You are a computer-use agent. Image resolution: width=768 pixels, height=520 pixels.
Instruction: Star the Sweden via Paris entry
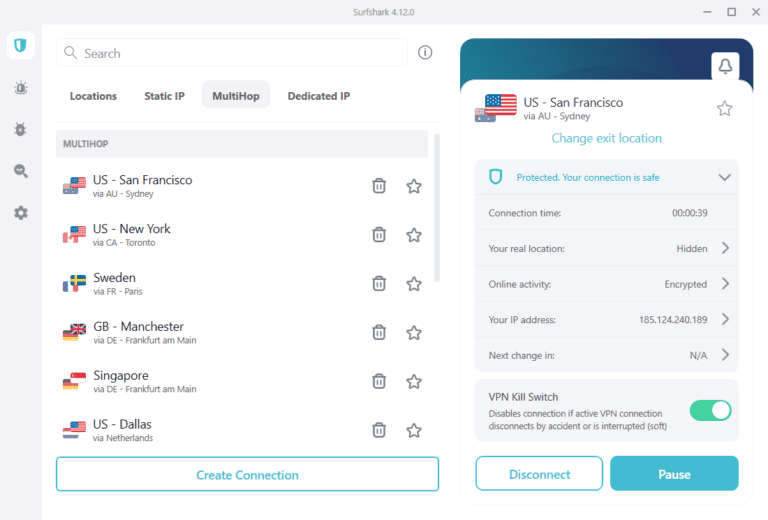pos(414,284)
